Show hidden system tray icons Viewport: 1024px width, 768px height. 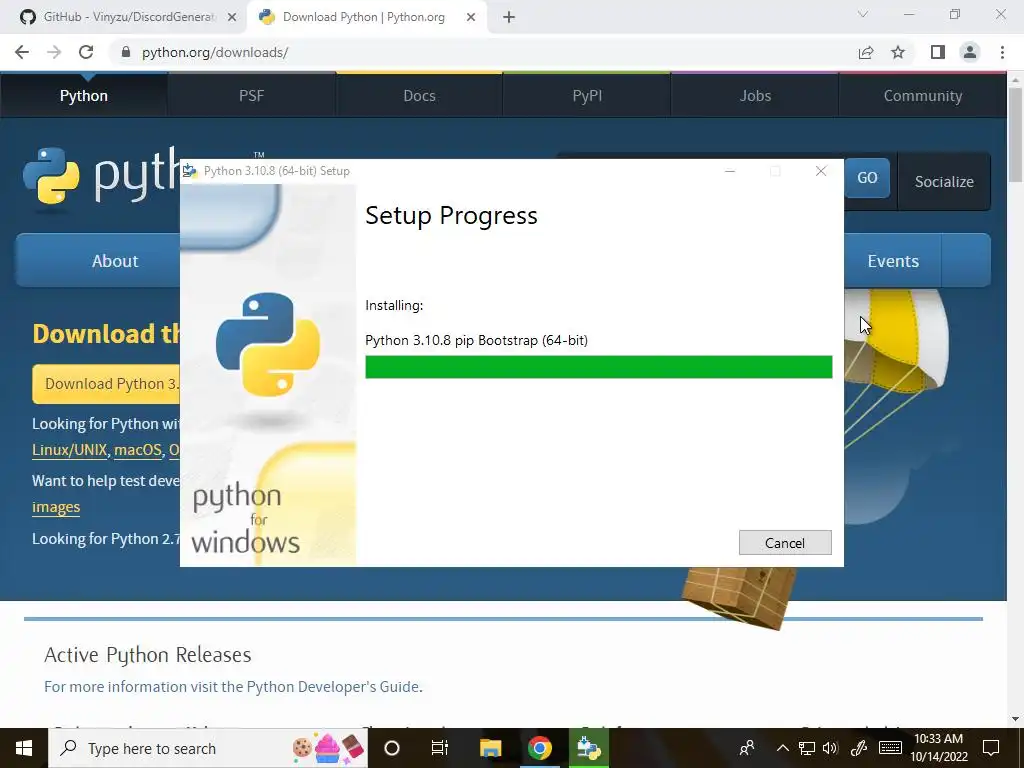point(782,748)
